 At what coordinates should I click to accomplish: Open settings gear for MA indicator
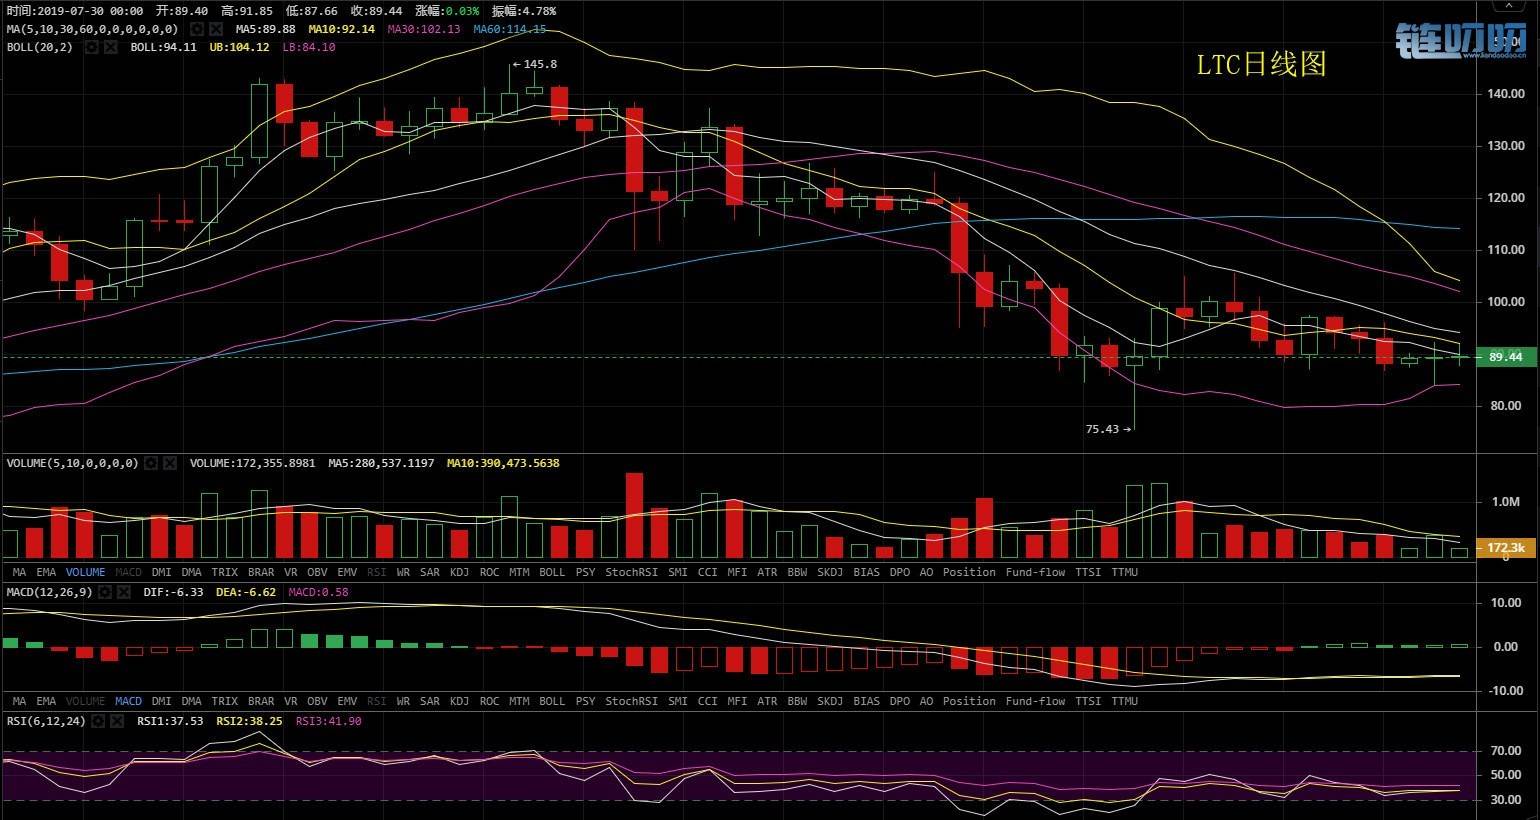[x=197, y=30]
